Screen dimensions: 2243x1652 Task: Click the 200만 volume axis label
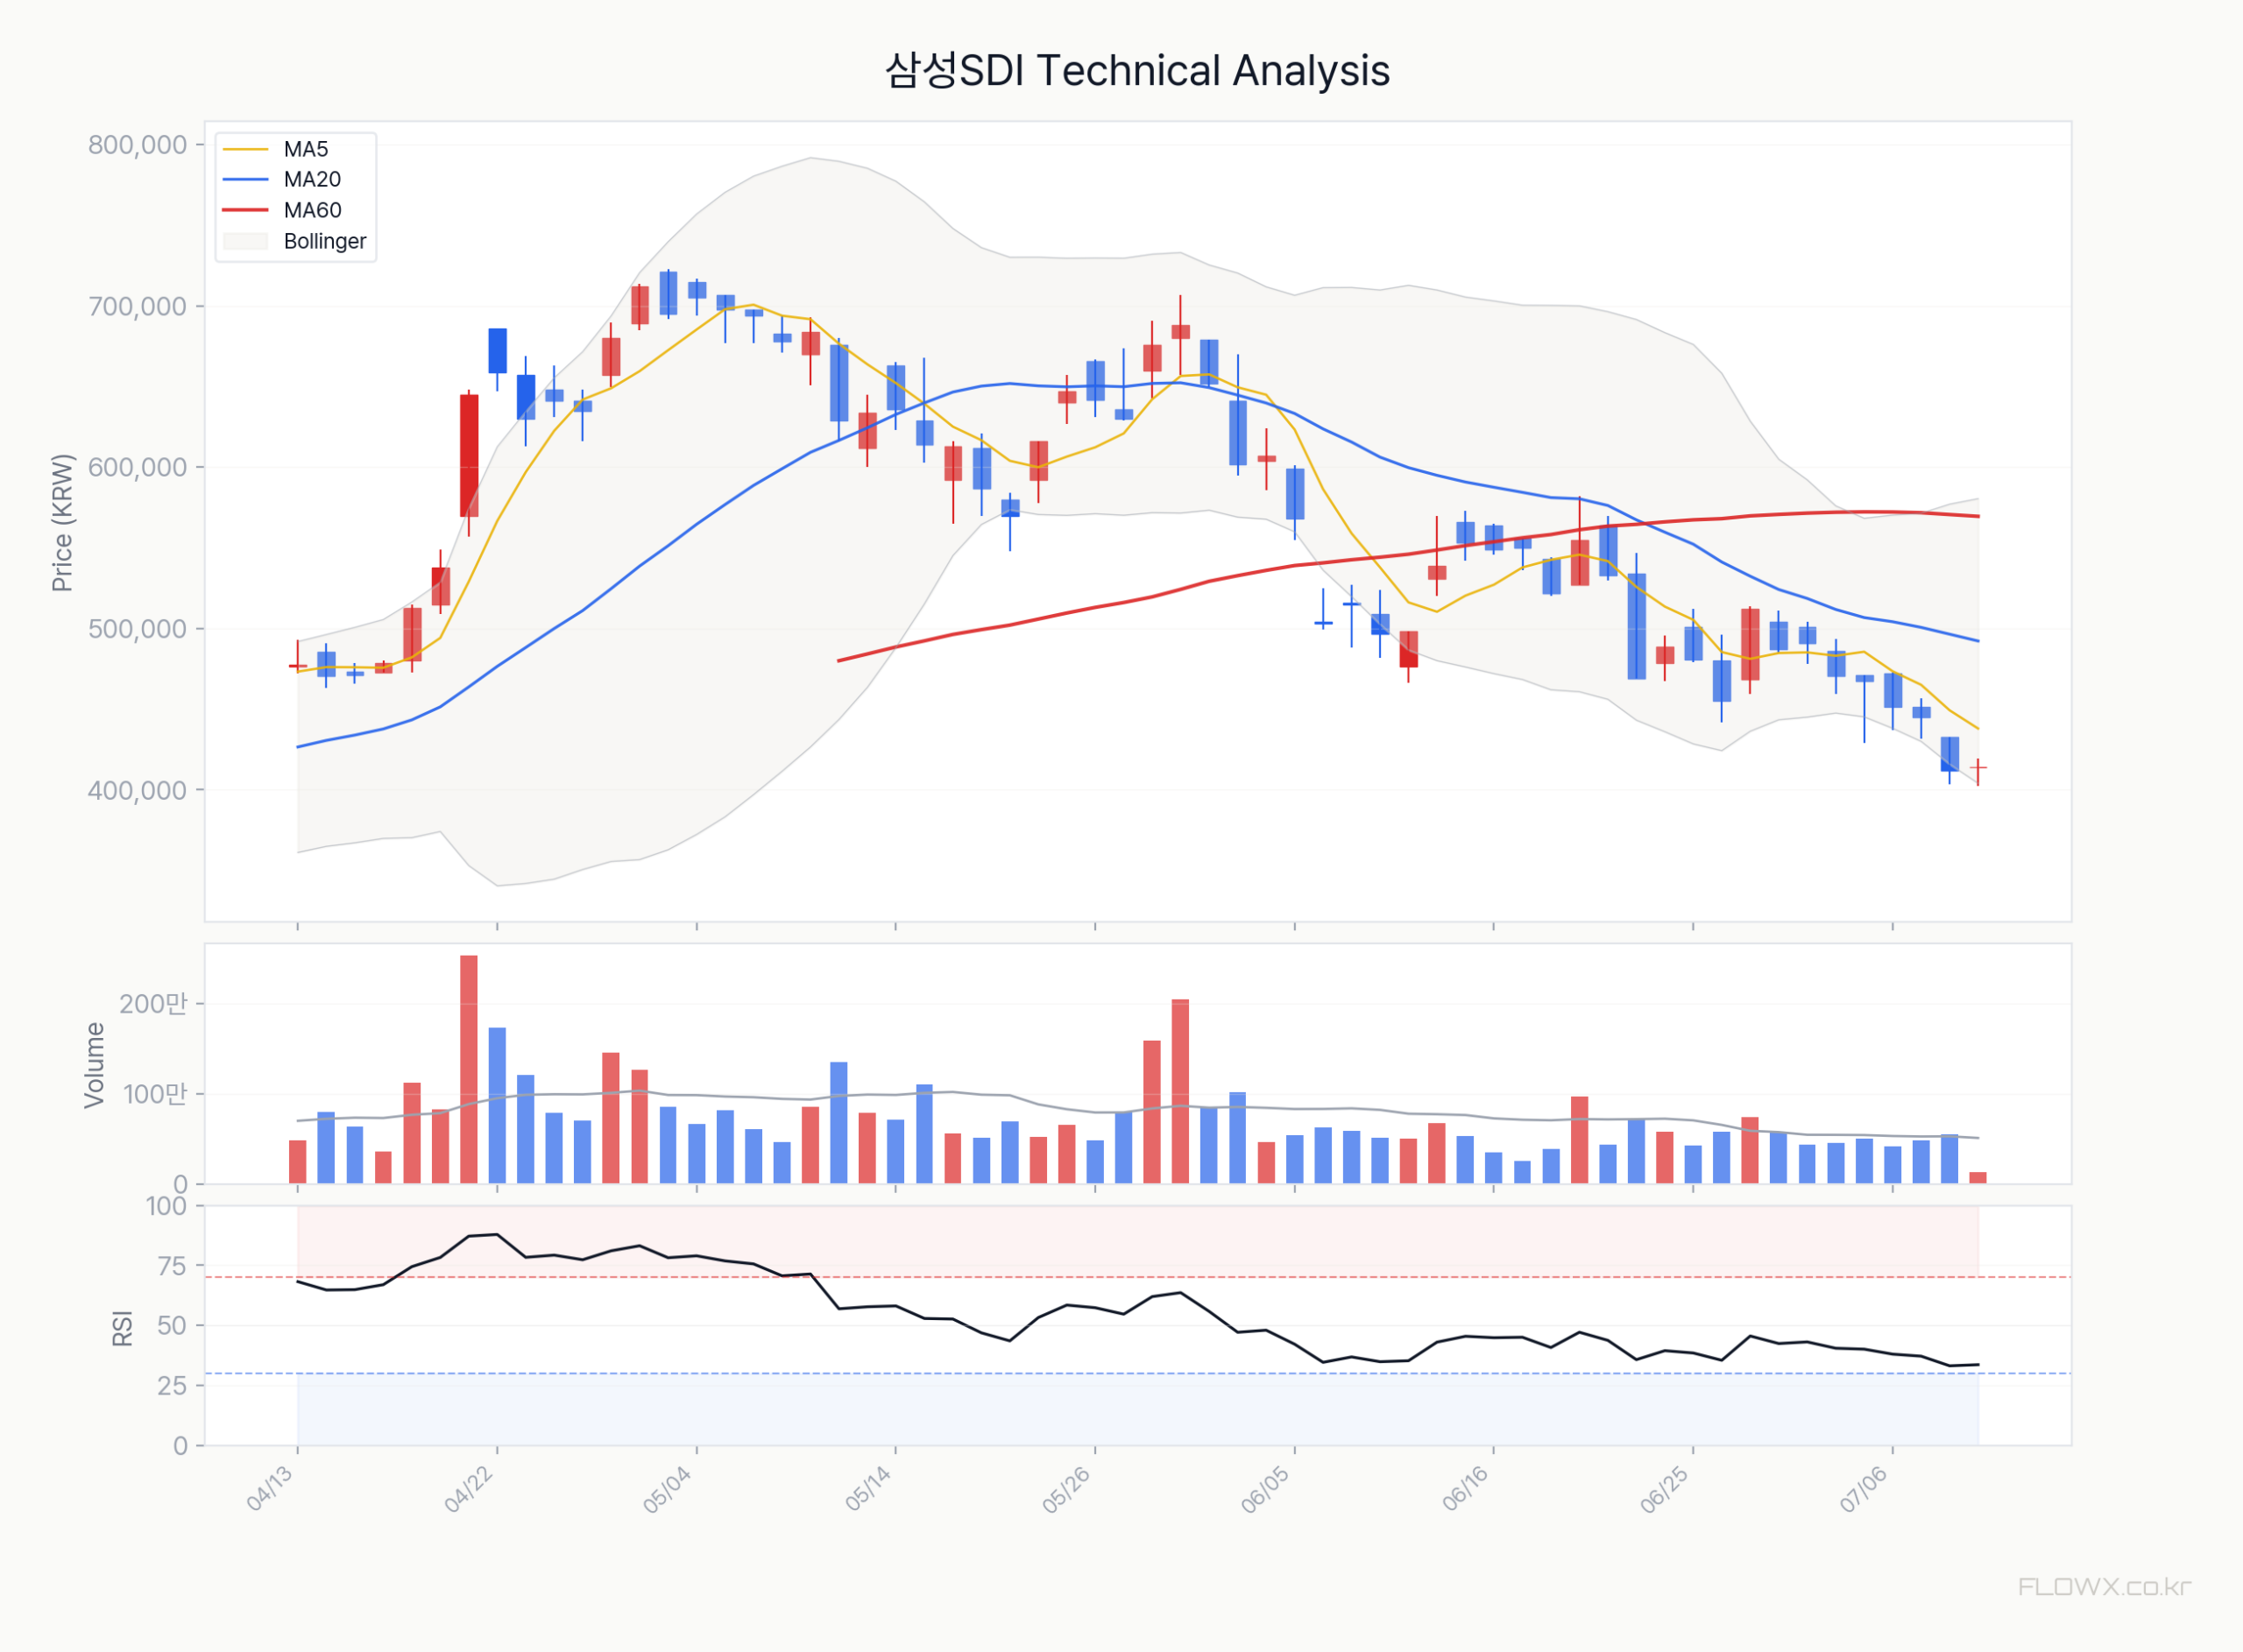tap(154, 1004)
